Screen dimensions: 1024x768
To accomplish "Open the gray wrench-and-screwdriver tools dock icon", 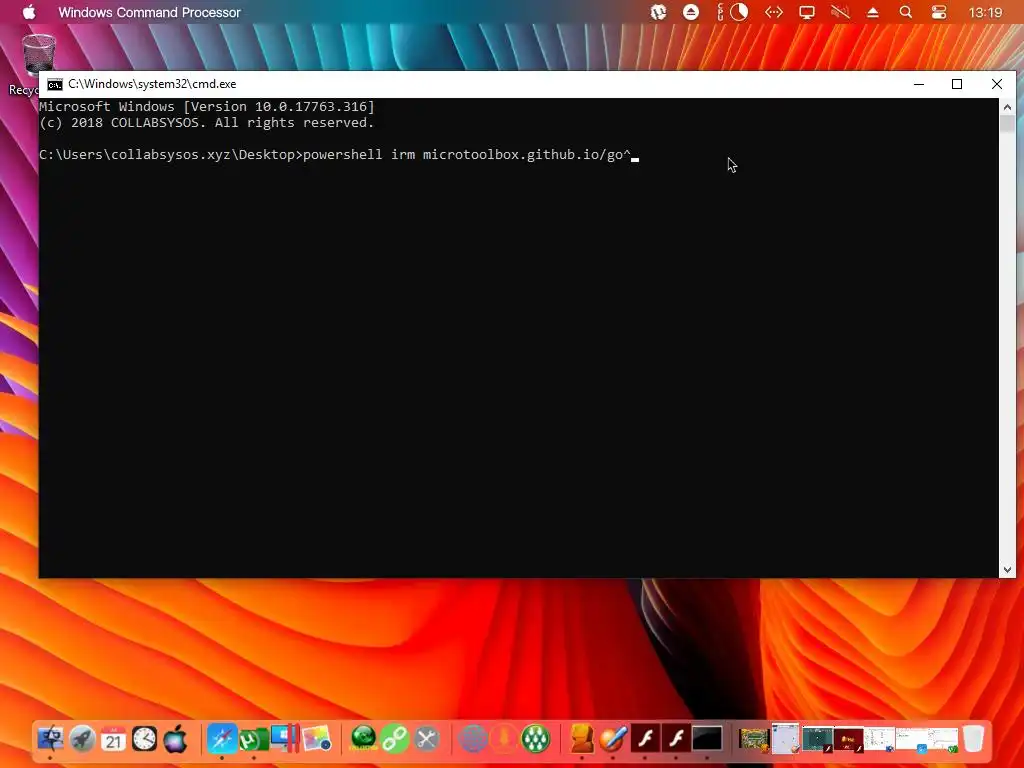I will (426, 739).
